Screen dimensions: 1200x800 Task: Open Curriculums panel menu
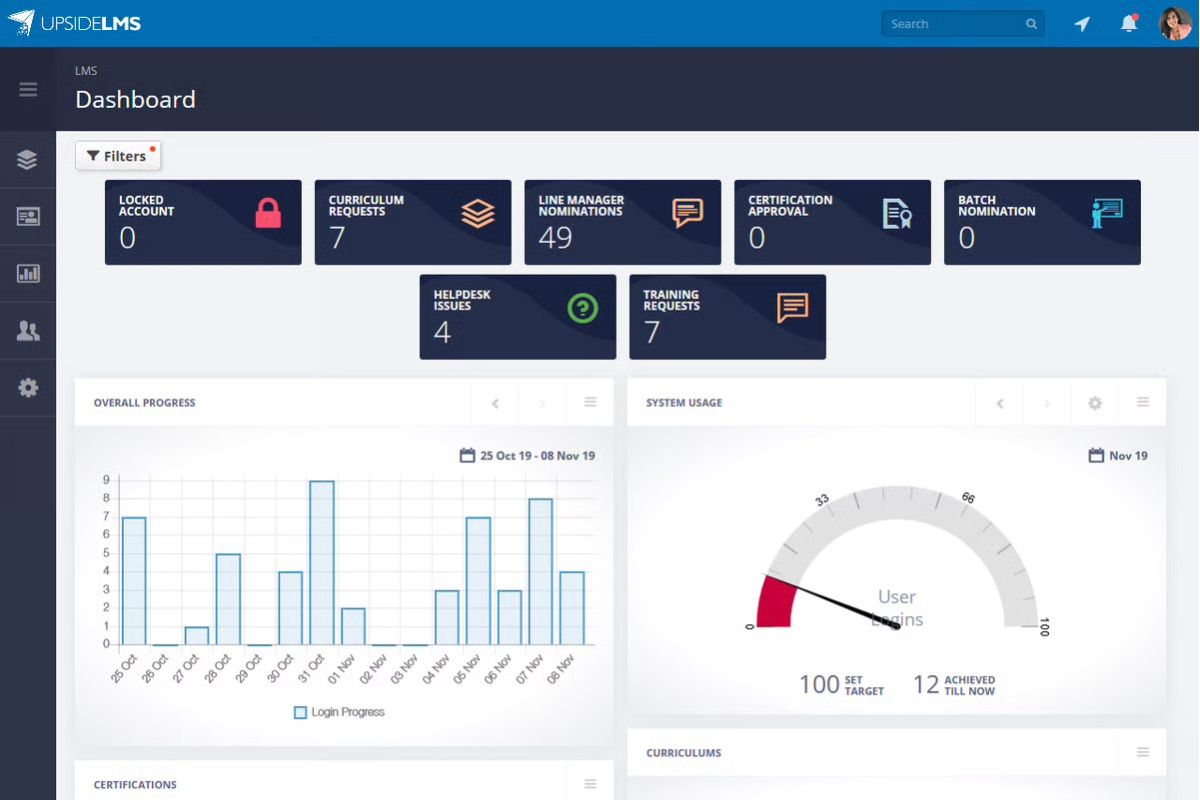(1143, 752)
